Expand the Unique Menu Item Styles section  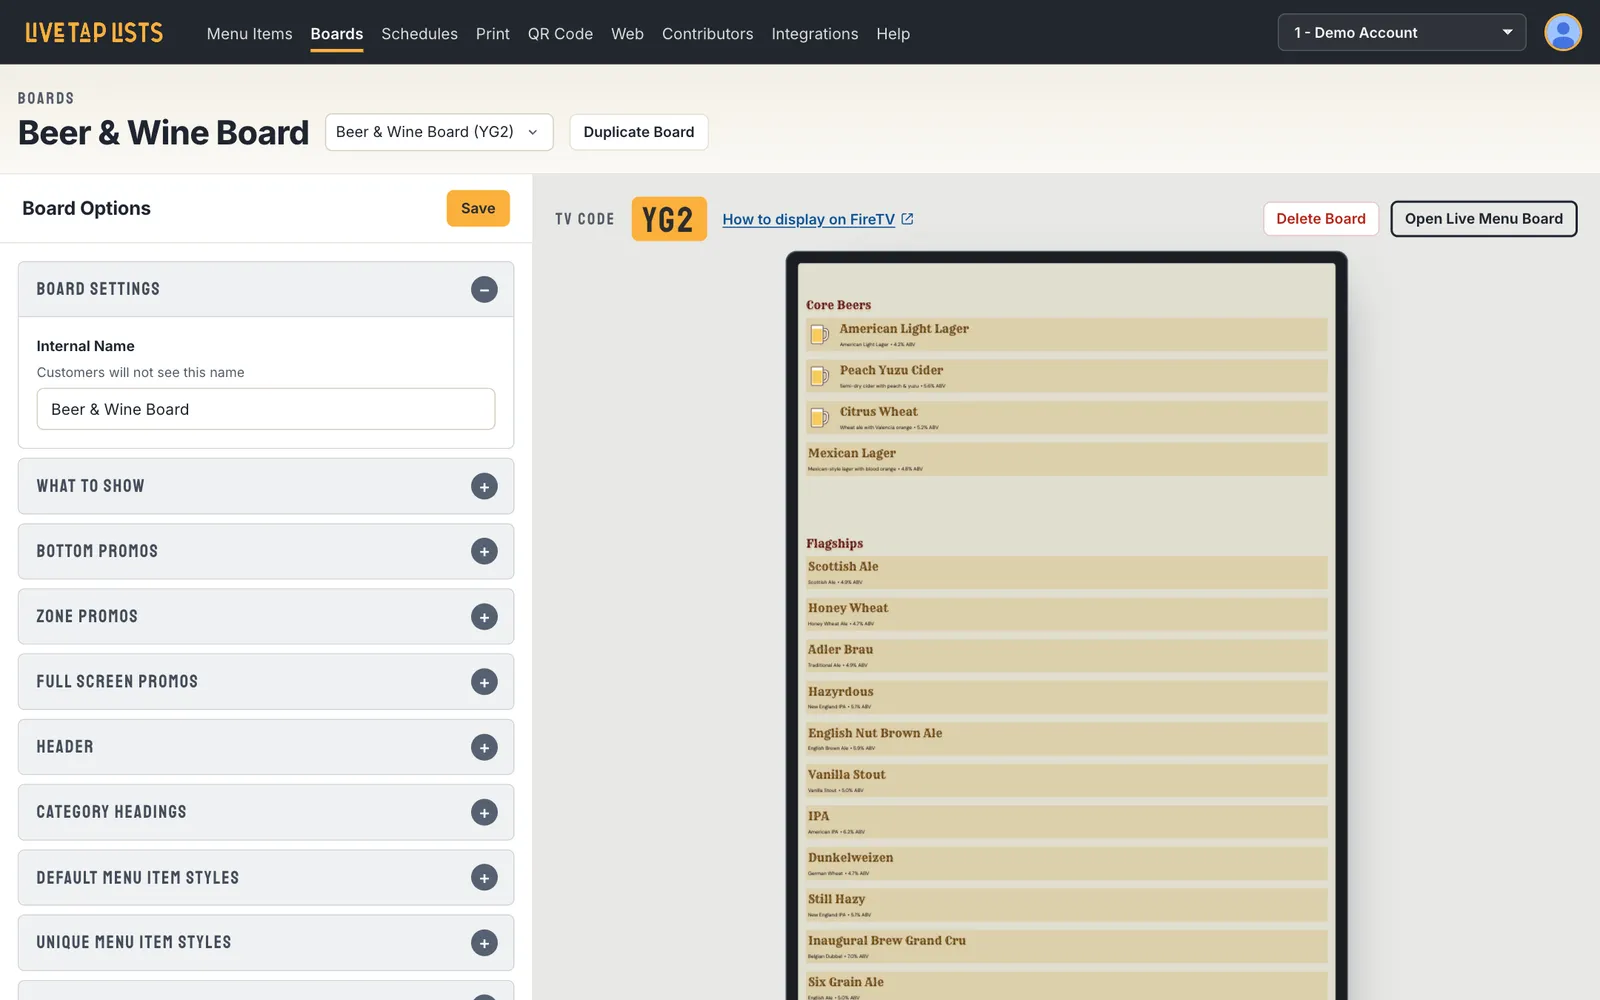tap(484, 943)
